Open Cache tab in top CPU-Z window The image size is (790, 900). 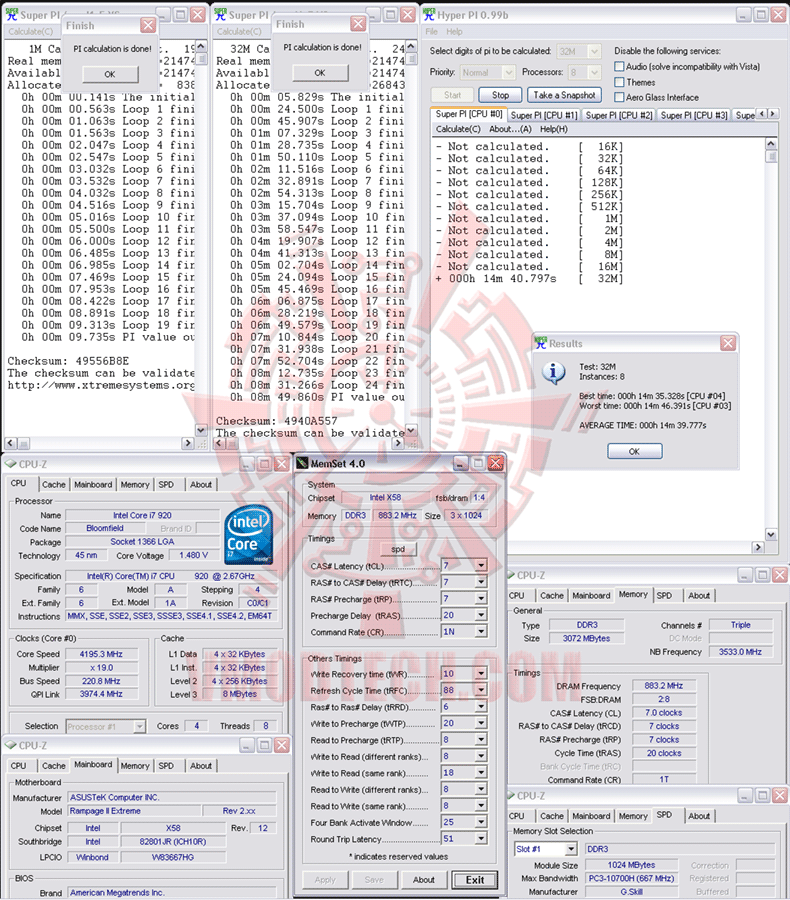[x=53, y=484]
